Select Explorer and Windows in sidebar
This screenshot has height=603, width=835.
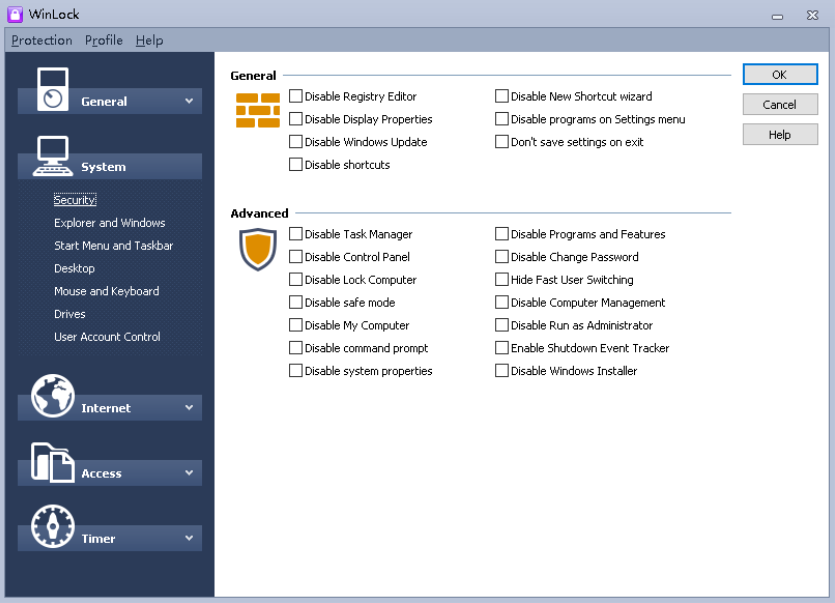(110, 223)
